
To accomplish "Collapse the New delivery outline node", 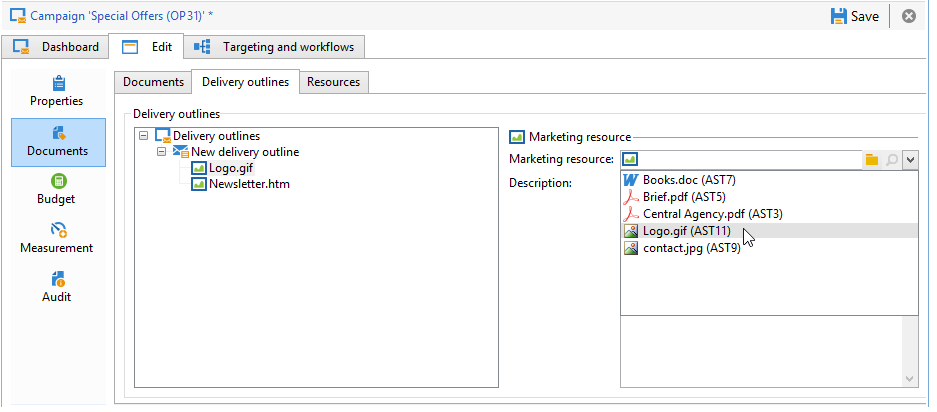I will (x=162, y=152).
